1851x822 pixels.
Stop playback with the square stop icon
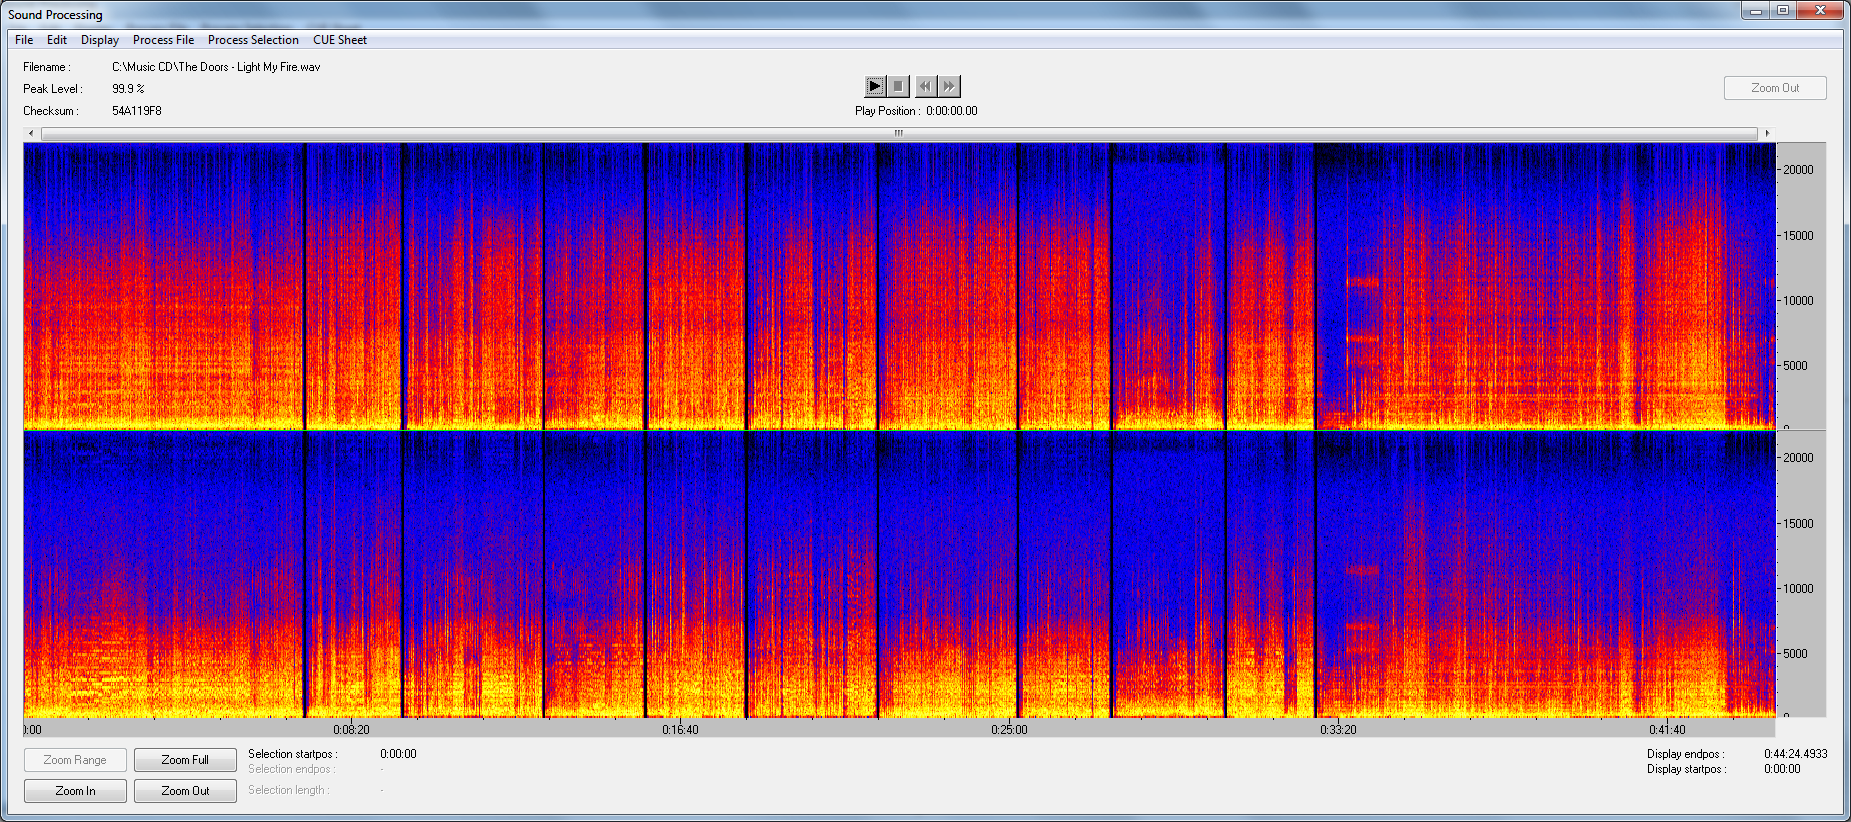pos(898,86)
